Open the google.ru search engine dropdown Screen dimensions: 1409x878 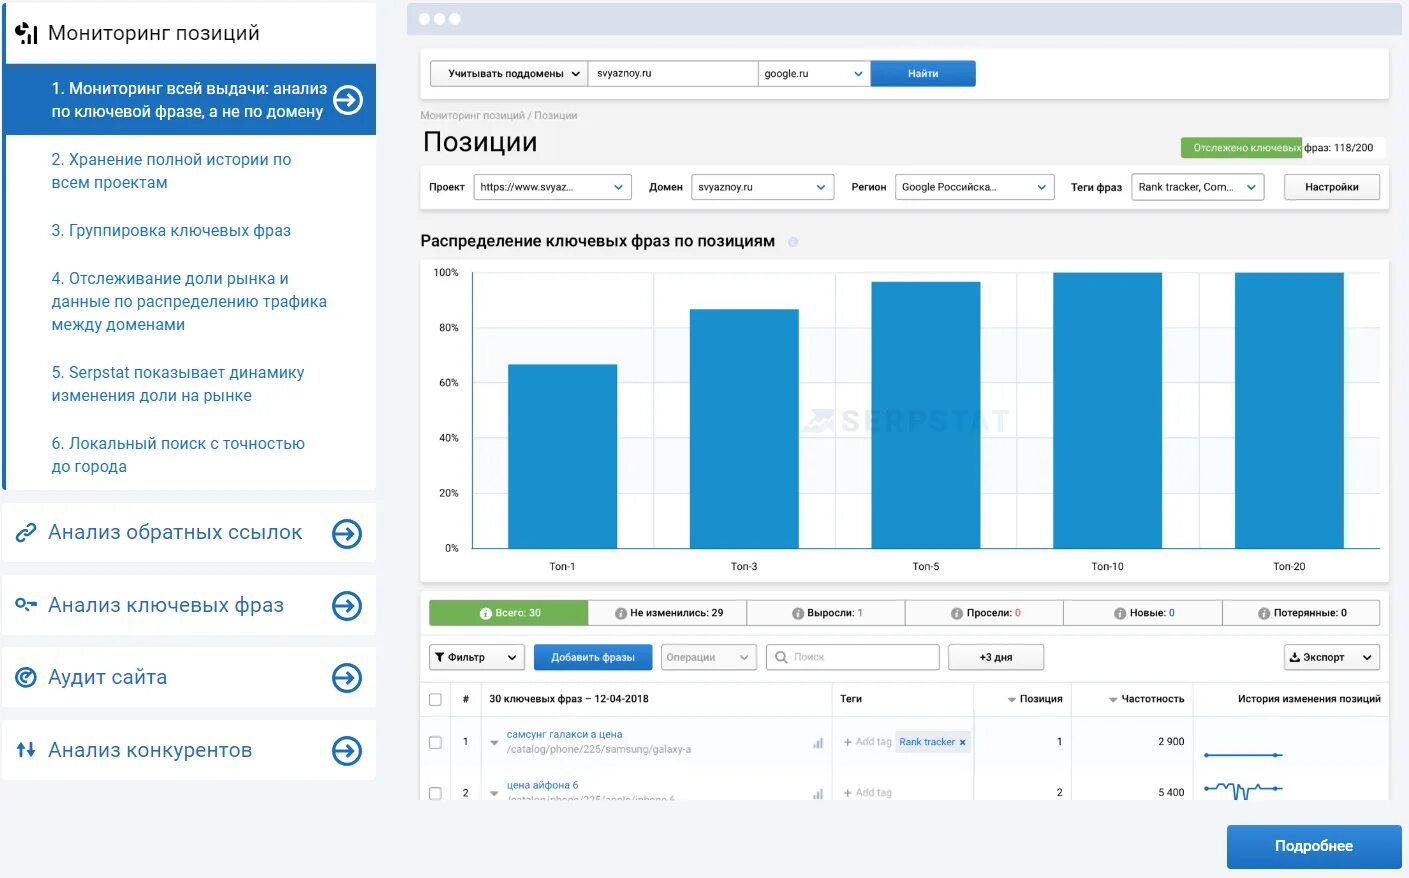tap(814, 74)
